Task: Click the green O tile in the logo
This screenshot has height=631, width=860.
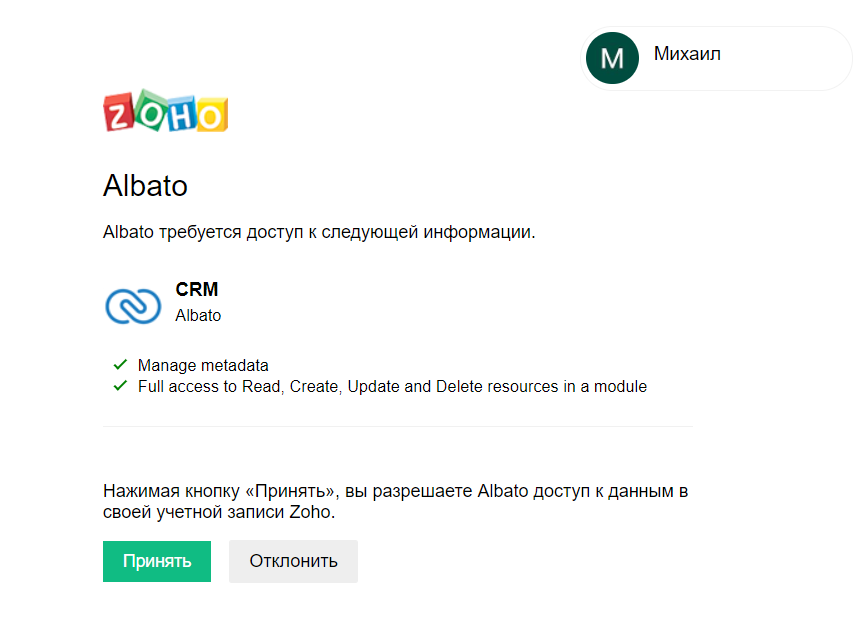Action: click(x=150, y=112)
